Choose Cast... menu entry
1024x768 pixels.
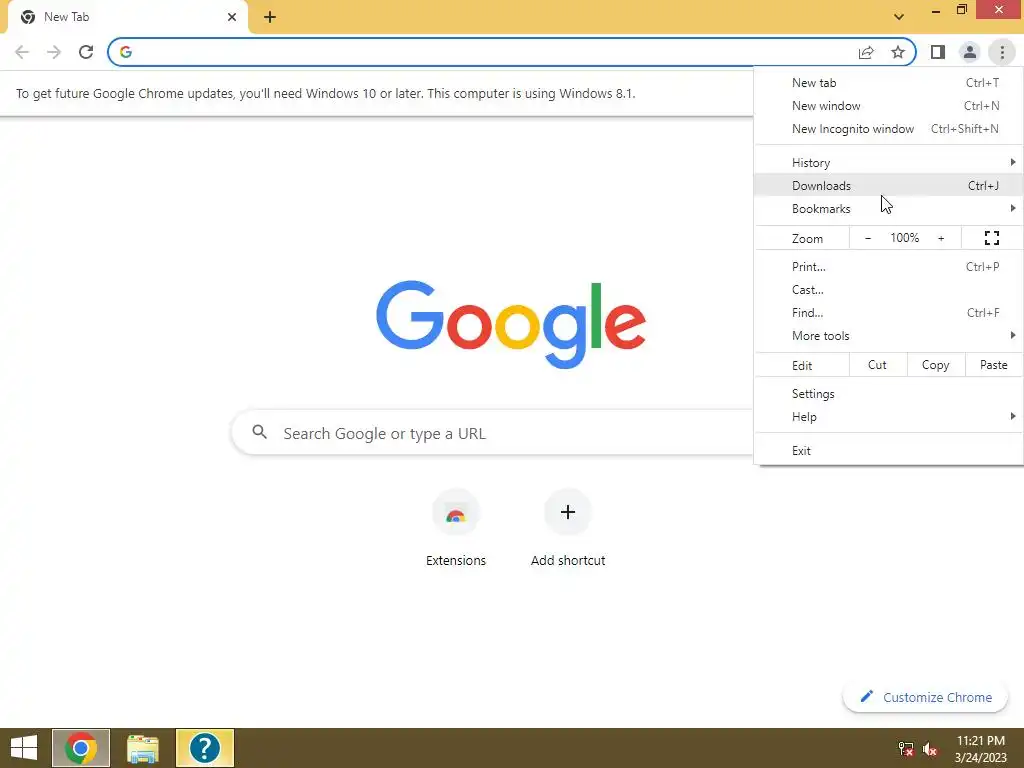(888, 289)
